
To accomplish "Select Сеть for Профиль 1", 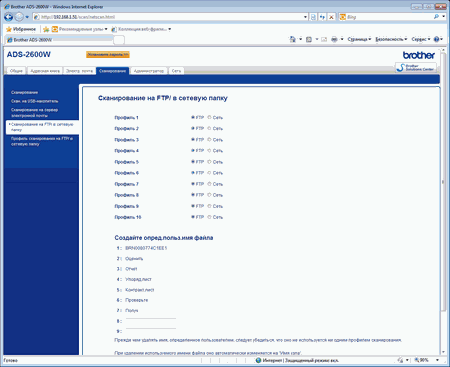I will point(209,117).
